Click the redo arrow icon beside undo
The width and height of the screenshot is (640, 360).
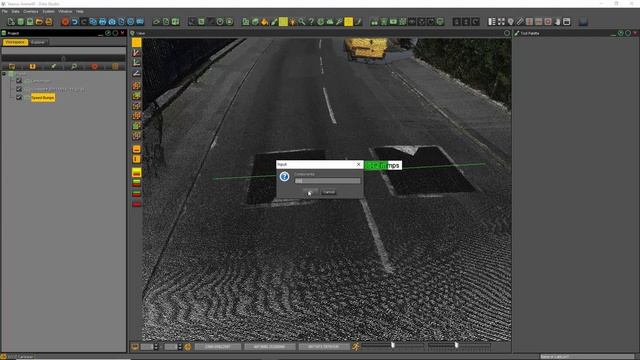[x=84, y=22]
